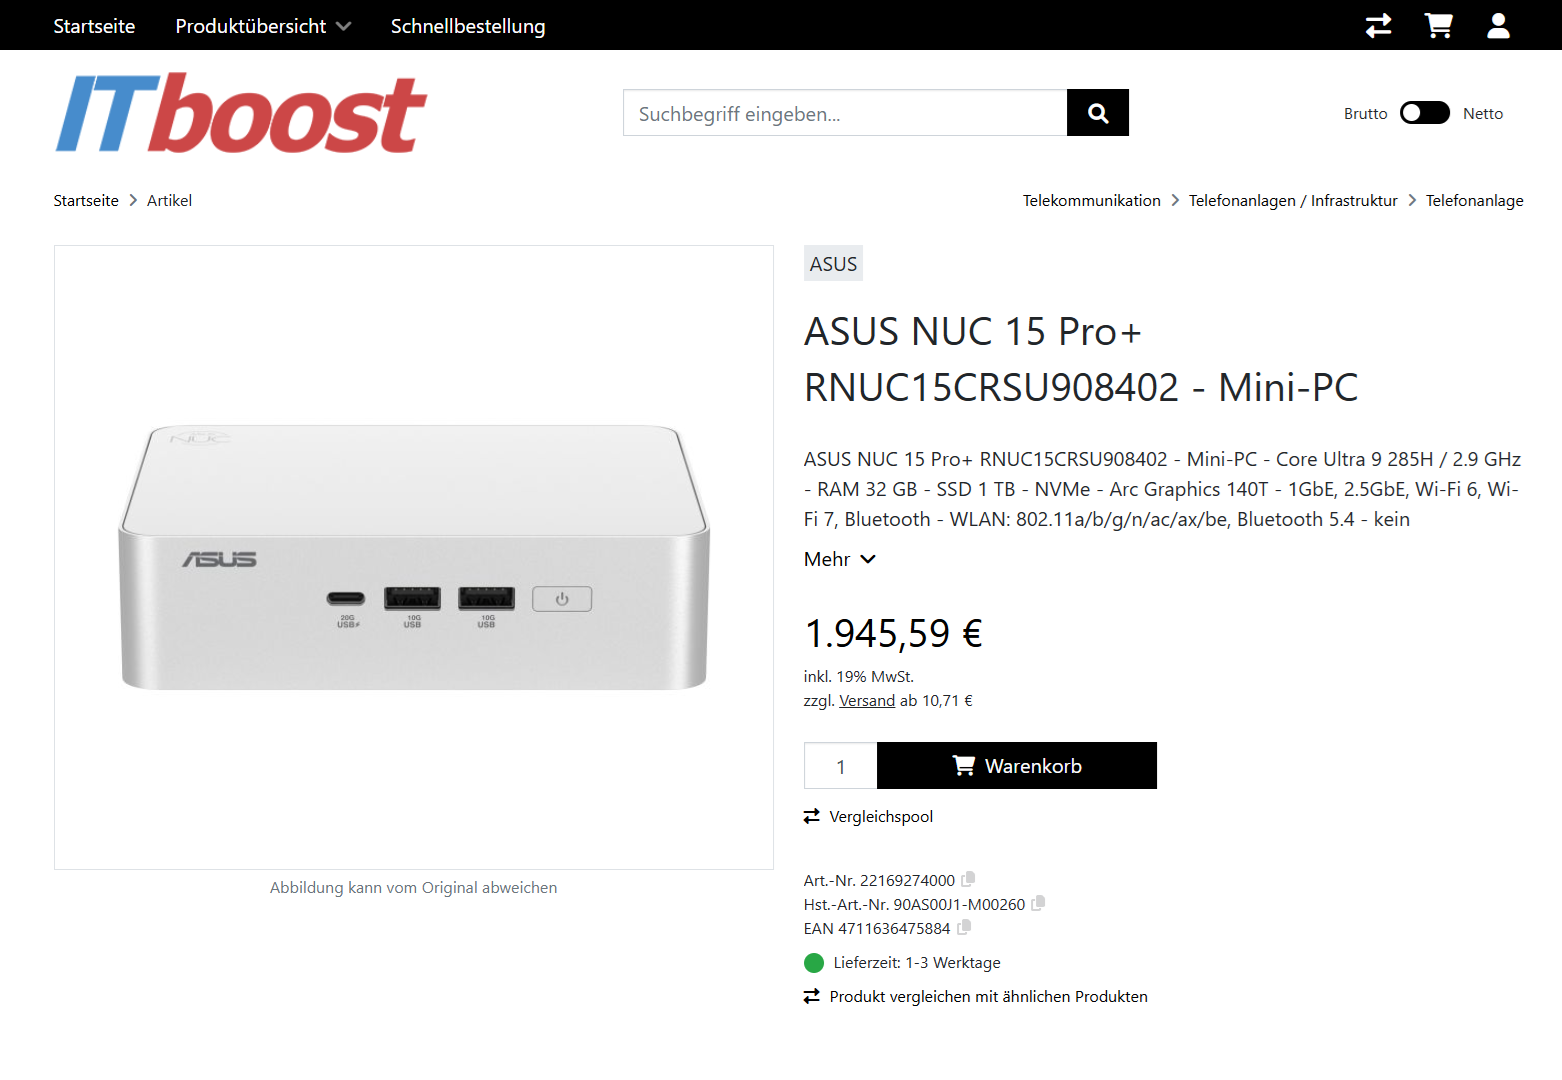
Task: Click Produkt vergleichen mit ähnlichen Produkten
Action: 976,997
